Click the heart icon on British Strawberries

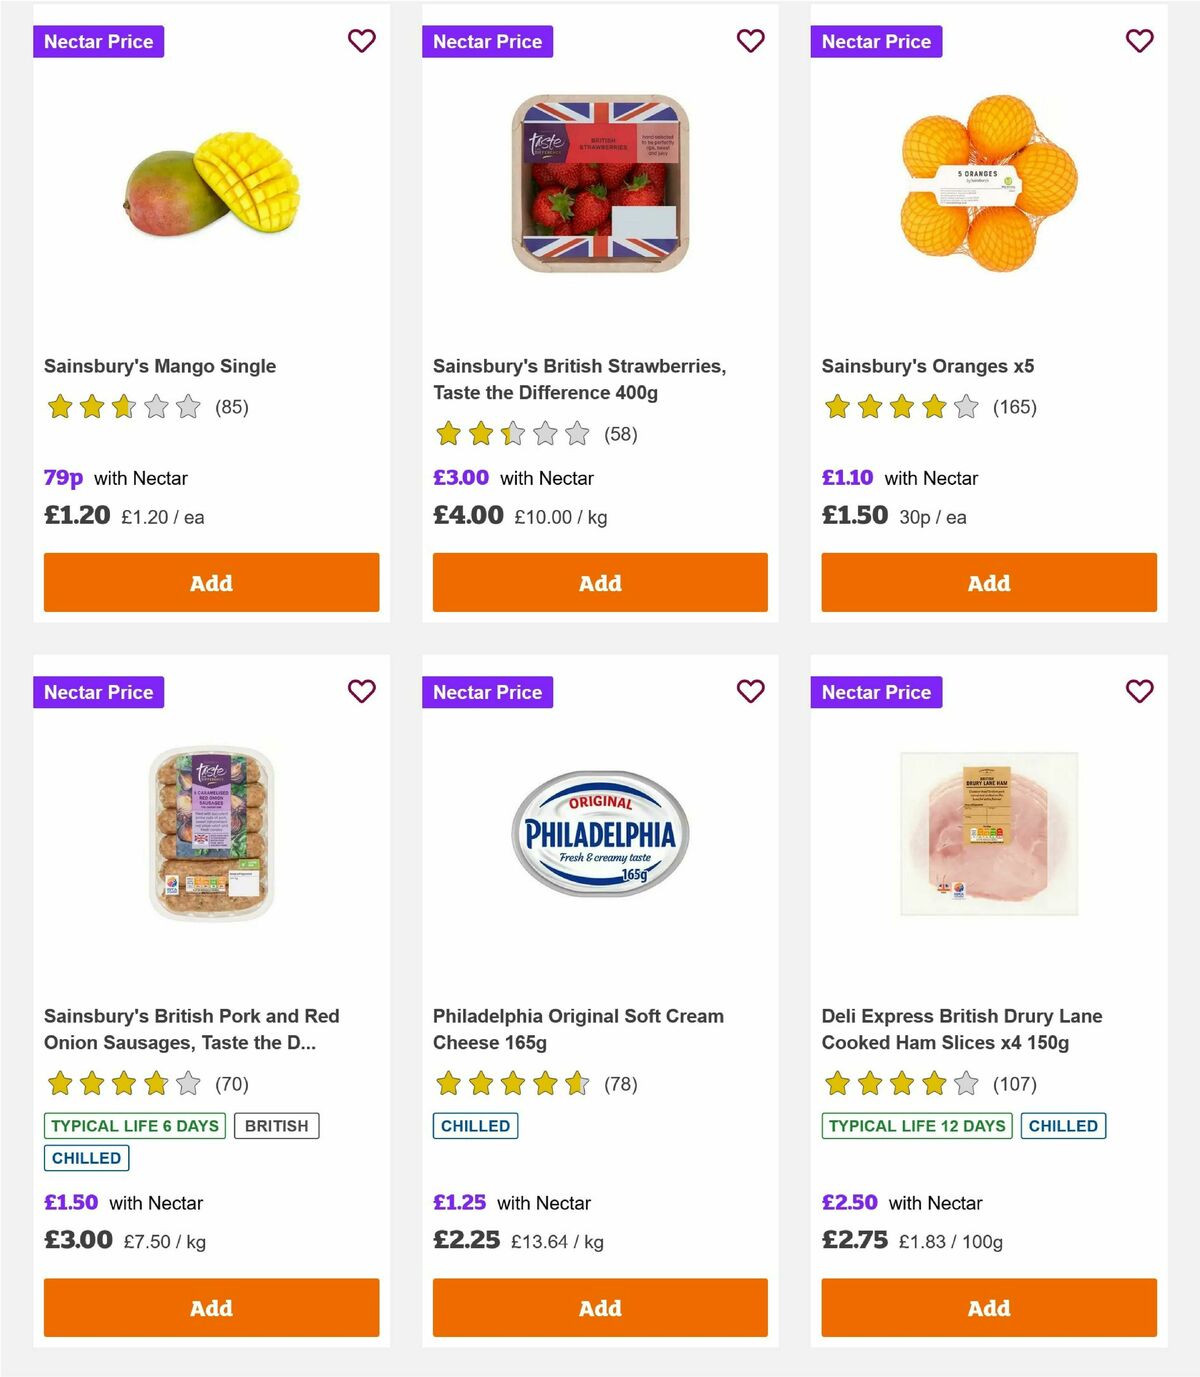[x=750, y=41]
